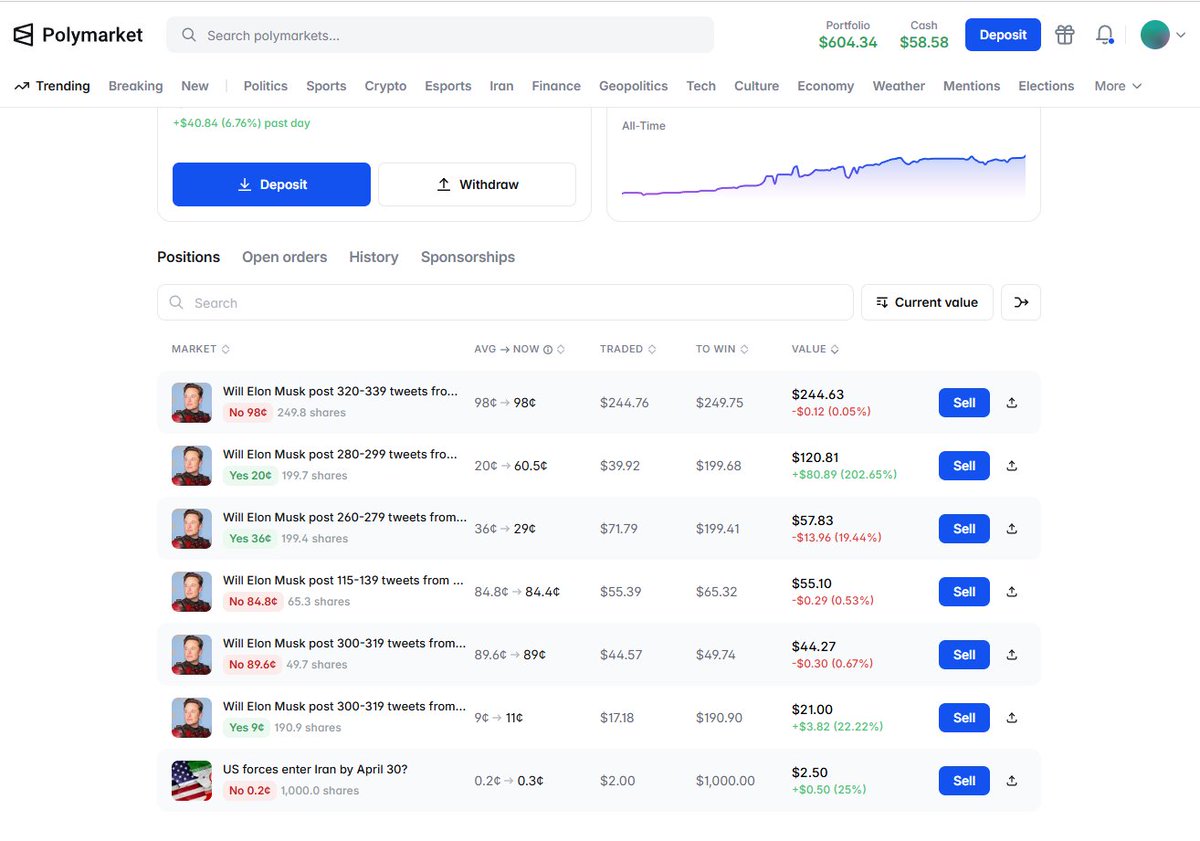Open the US forces Iran flag thumbnail
Screen dimensions: 1200x841
click(x=192, y=781)
